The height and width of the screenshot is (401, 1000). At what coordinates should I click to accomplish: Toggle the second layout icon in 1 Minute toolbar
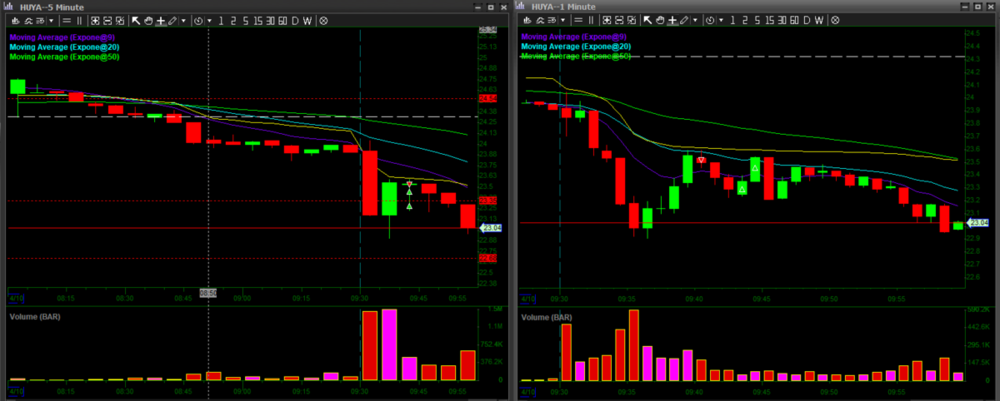[619, 21]
